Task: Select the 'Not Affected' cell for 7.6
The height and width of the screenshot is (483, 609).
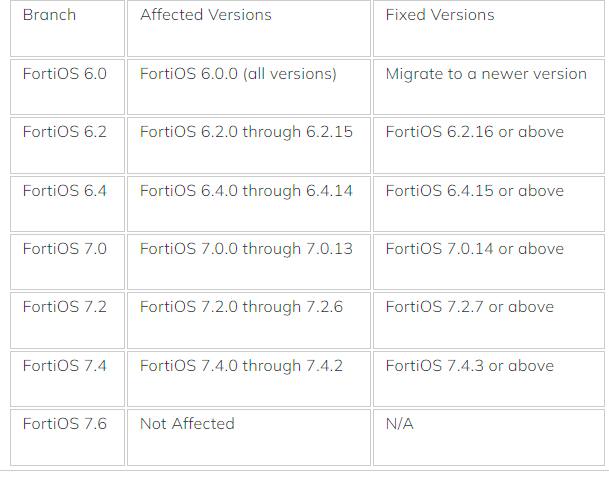Action: 249,437
